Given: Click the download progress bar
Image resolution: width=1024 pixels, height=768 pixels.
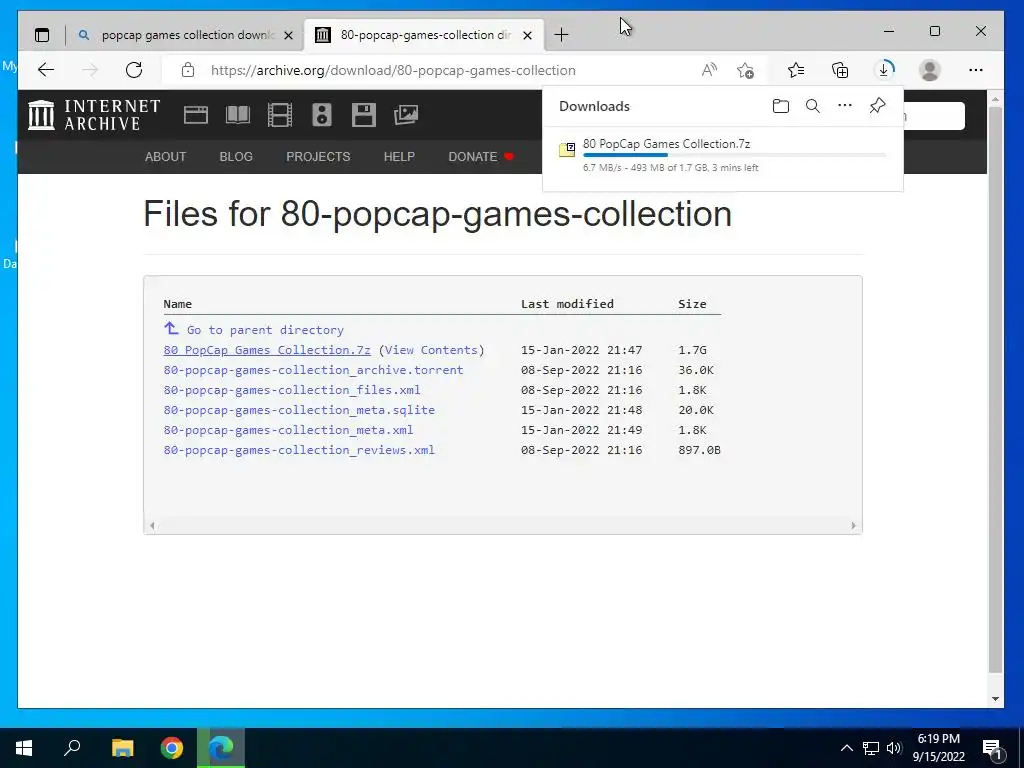Looking at the screenshot, I should click(x=735, y=155).
